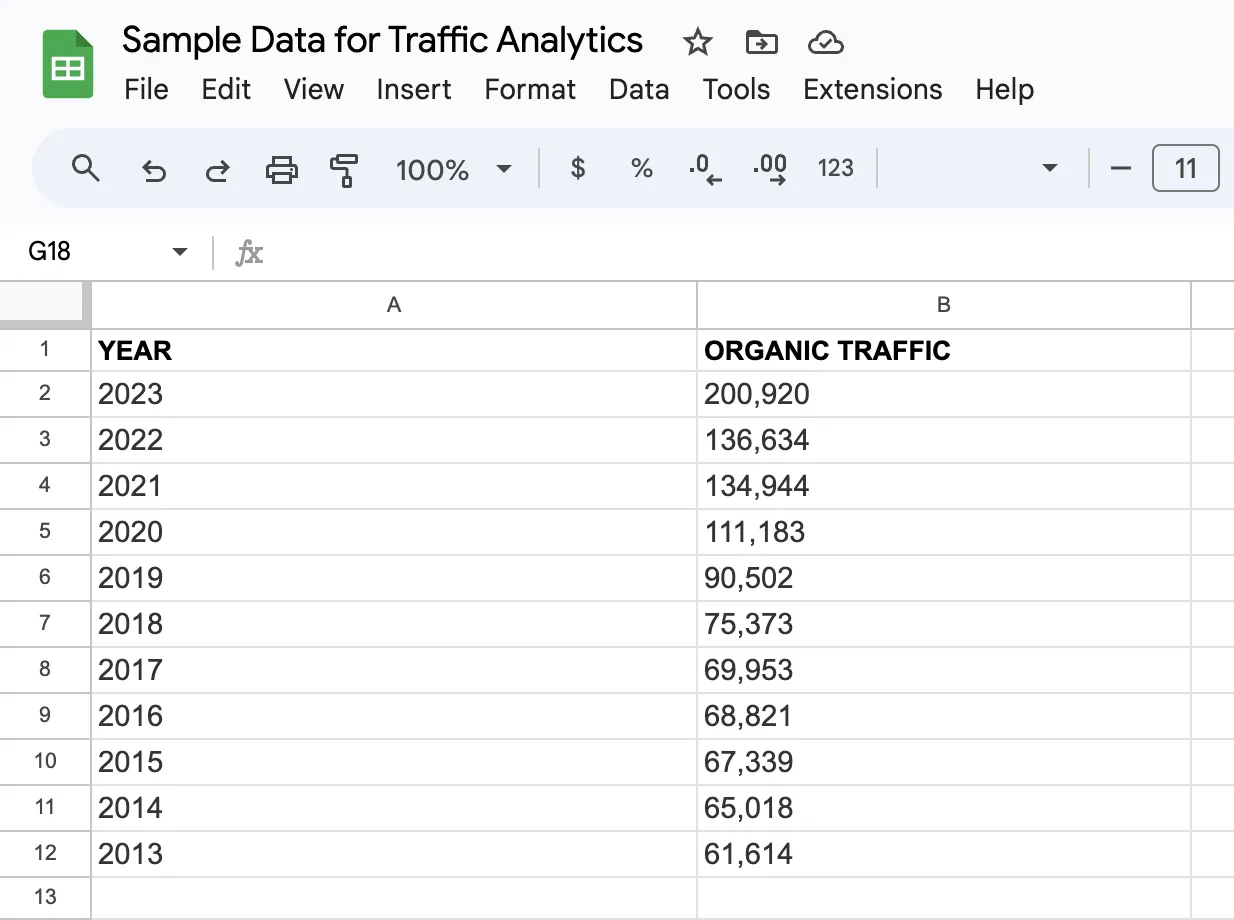Open the Format menu
1234x920 pixels.
coord(530,89)
